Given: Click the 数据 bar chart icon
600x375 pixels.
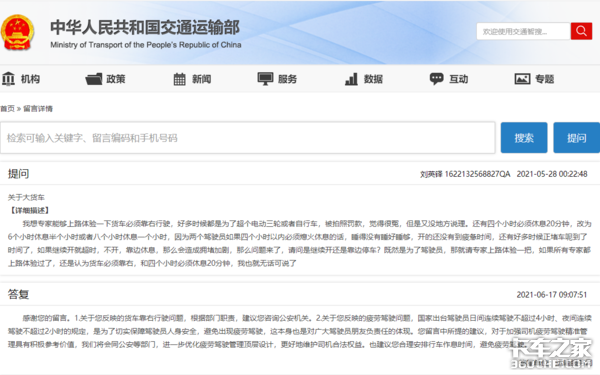Looking at the screenshot, I should pyautogui.click(x=351, y=79).
